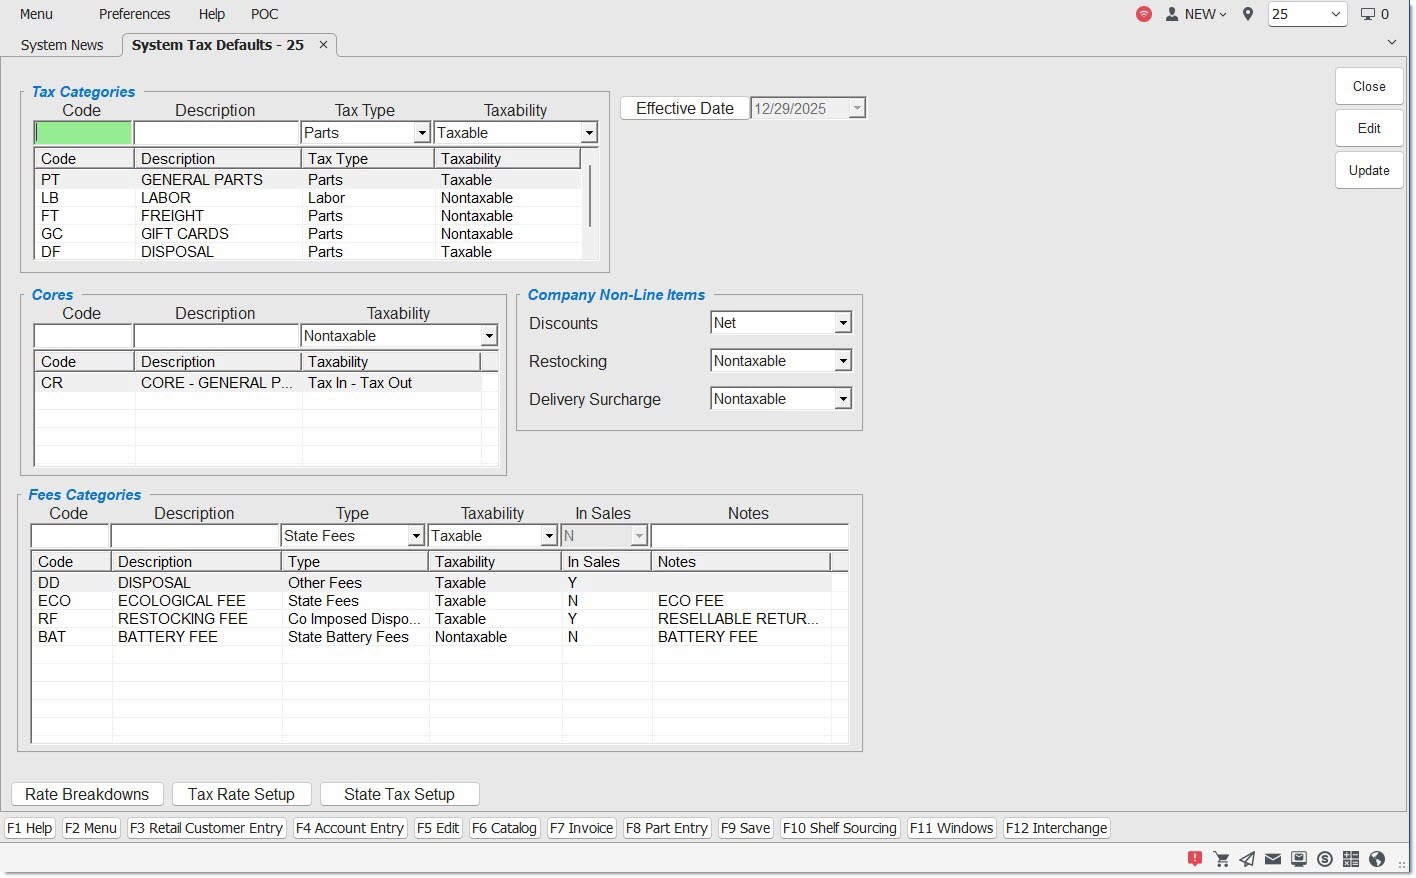Select the BATTERY FEE row in Fees Categories

tap(167, 637)
